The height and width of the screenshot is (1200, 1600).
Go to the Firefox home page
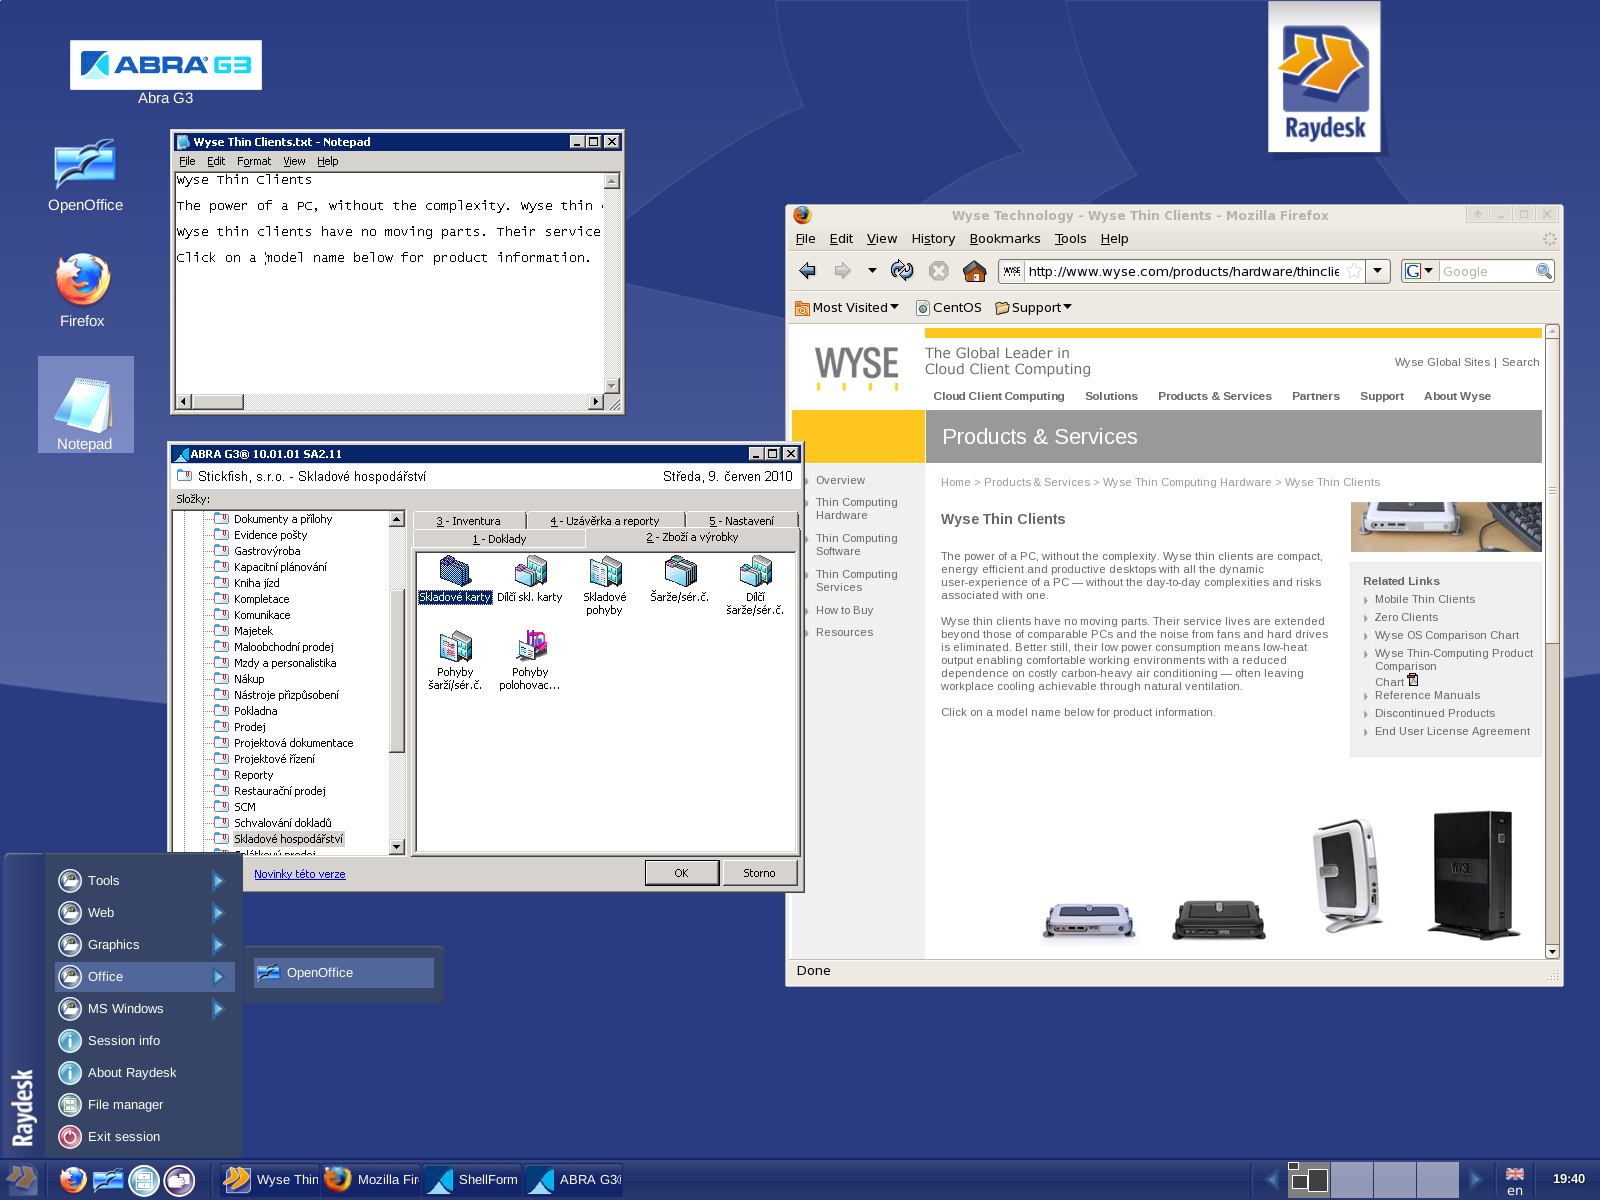[x=975, y=271]
